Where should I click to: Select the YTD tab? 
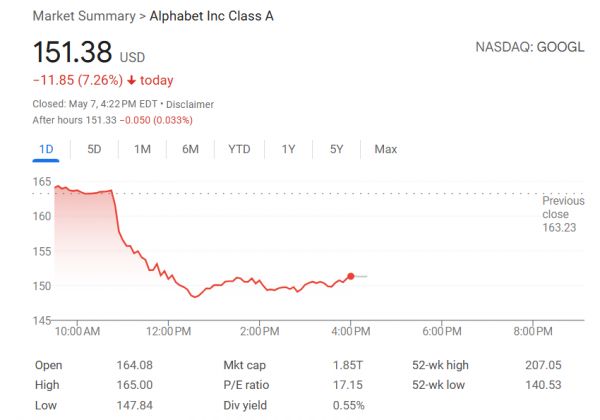[239, 149]
